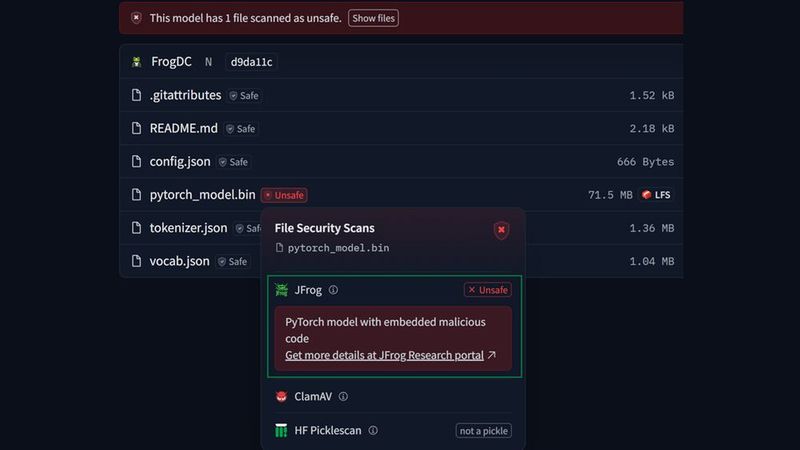The height and width of the screenshot is (450, 800).
Task: Click the red shield icon in File Security Scans
Action: point(501,231)
